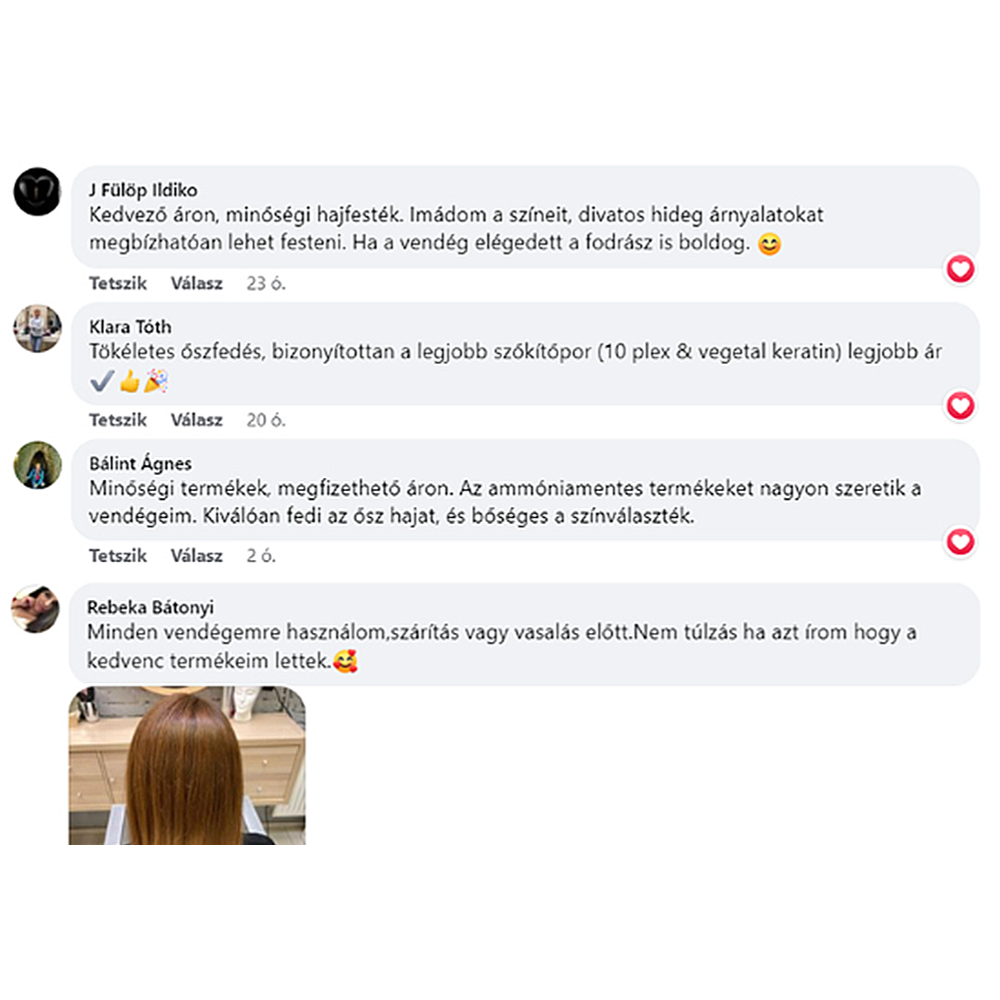
Task: Click heart reaction on Klara Tóth's comment
Action: click(x=960, y=406)
